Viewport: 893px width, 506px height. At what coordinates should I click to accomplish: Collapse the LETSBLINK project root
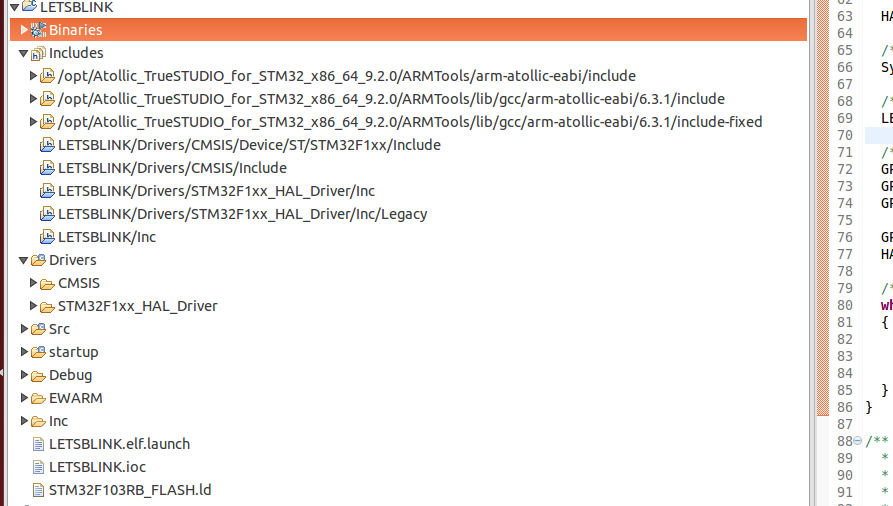15,7
